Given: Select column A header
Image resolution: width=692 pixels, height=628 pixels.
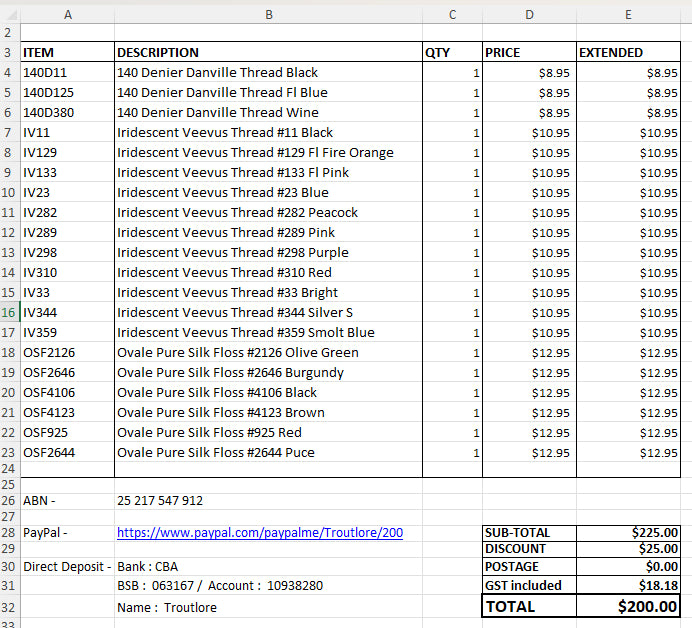Looking at the screenshot, I should [x=68, y=15].
